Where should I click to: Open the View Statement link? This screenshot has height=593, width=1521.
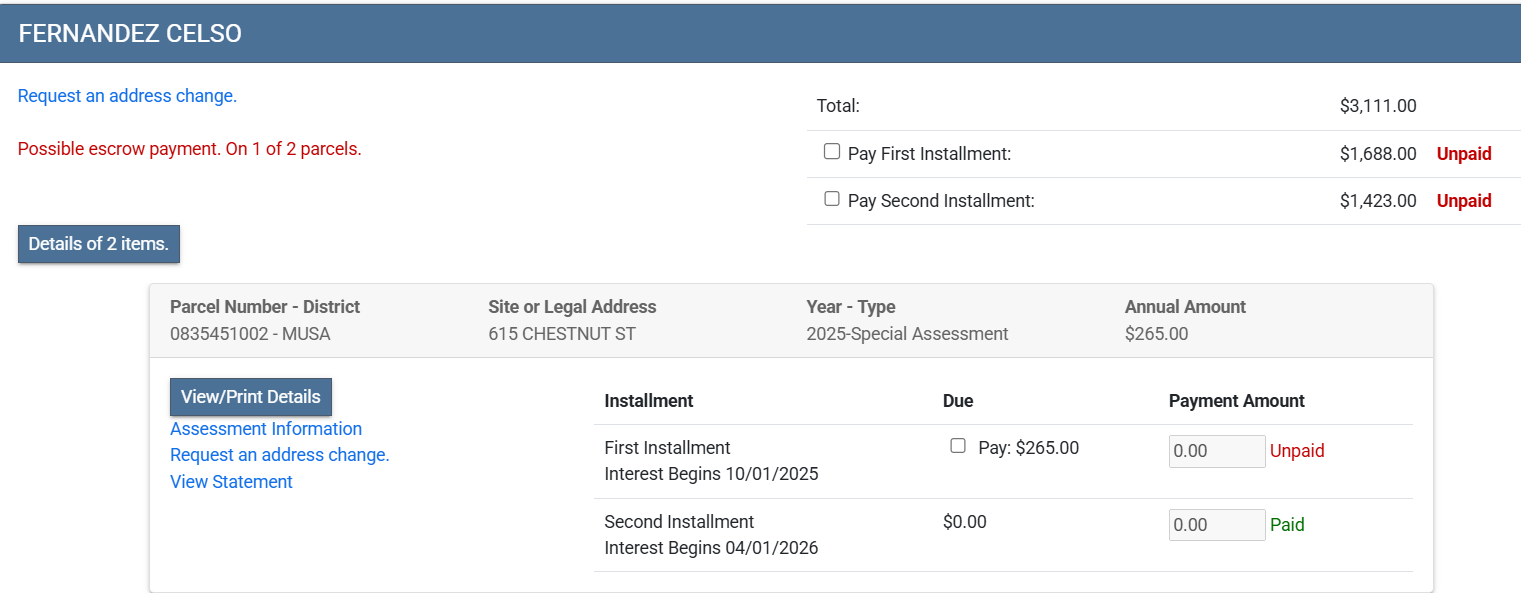pos(231,482)
